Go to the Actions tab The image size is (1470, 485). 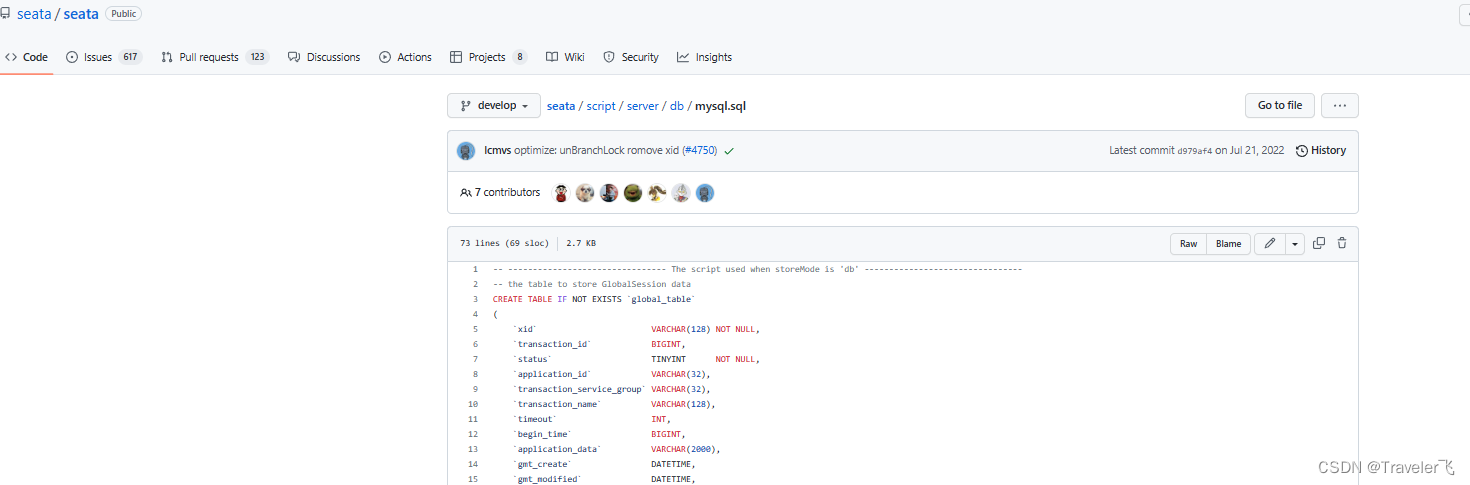[405, 57]
